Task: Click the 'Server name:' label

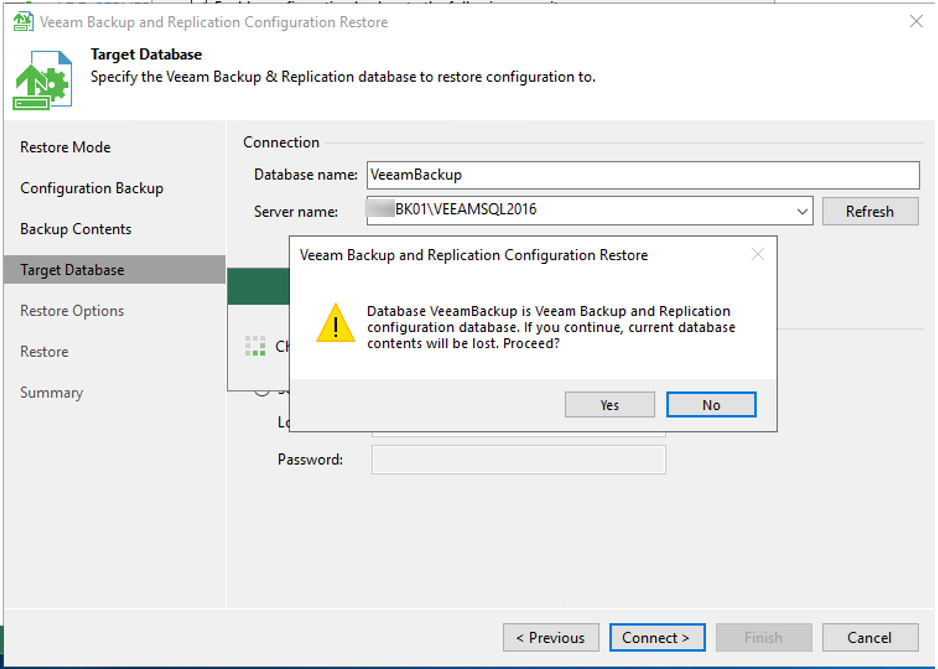Action: coord(296,212)
